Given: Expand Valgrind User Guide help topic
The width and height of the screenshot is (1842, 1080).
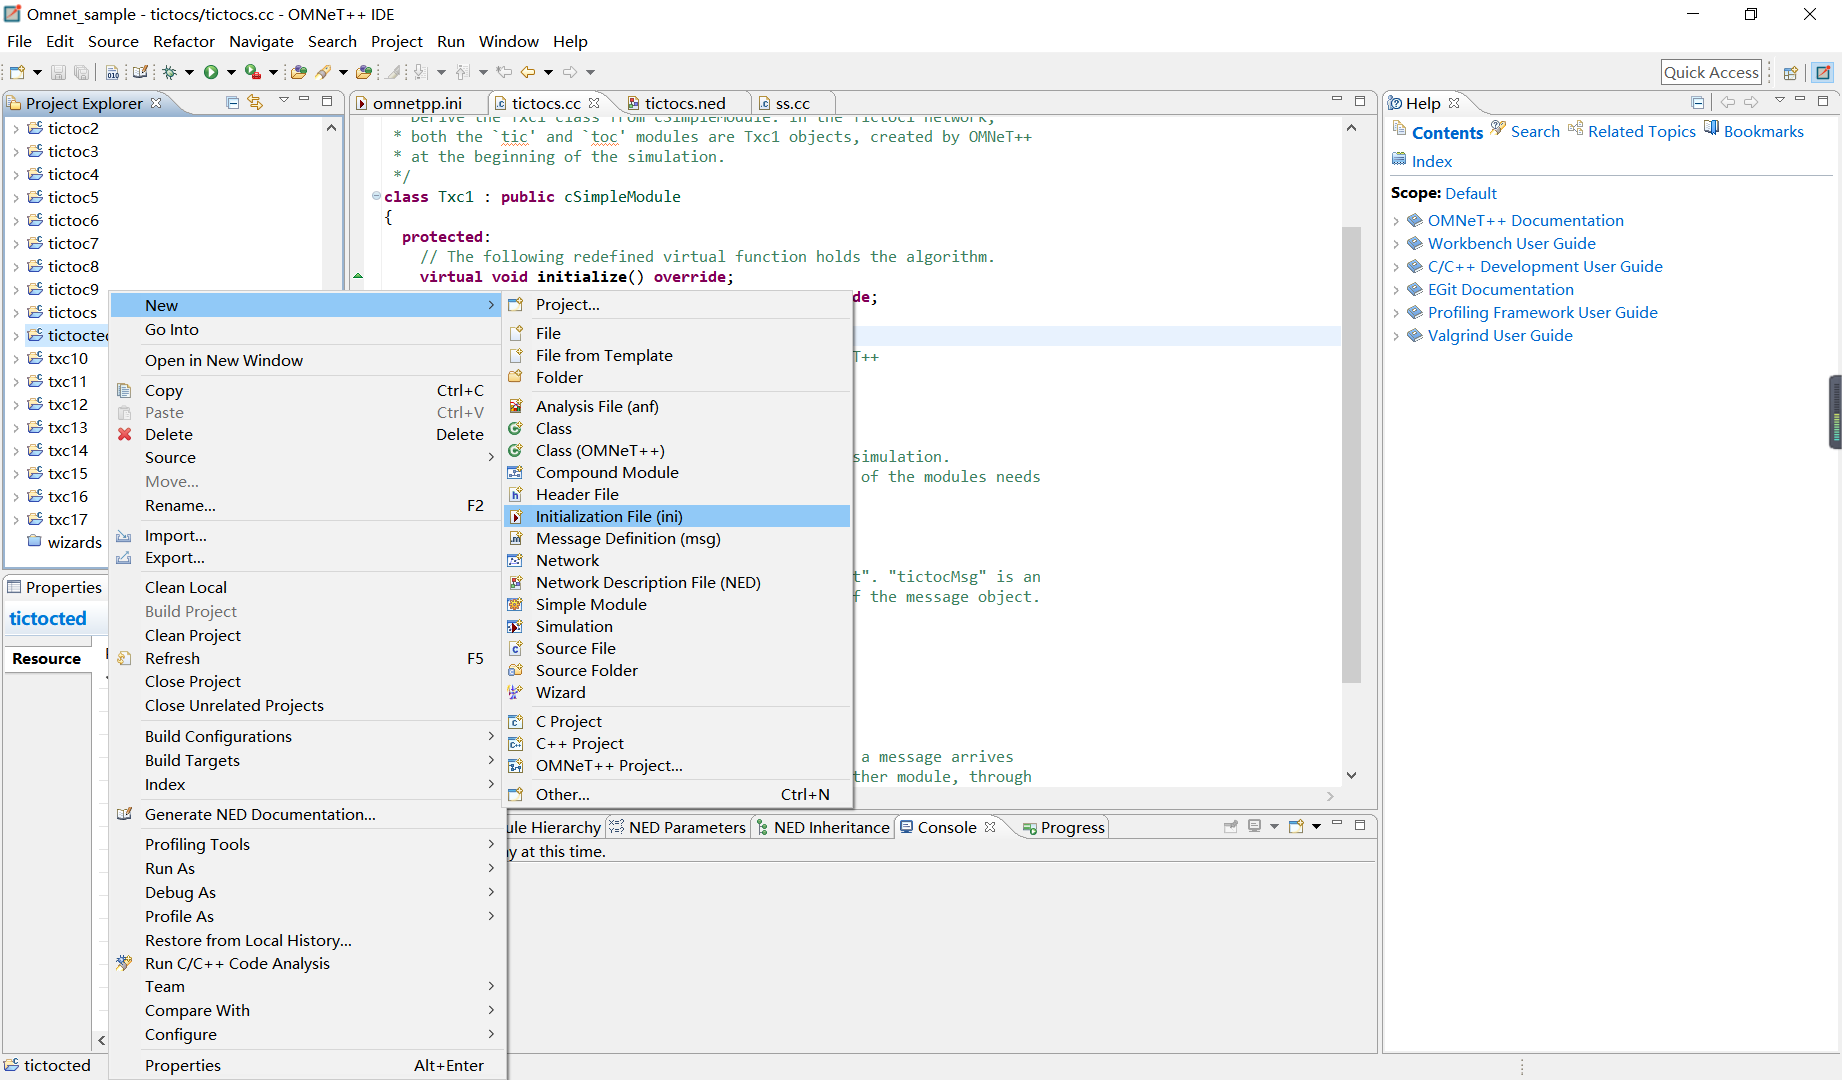Looking at the screenshot, I should point(1396,335).
